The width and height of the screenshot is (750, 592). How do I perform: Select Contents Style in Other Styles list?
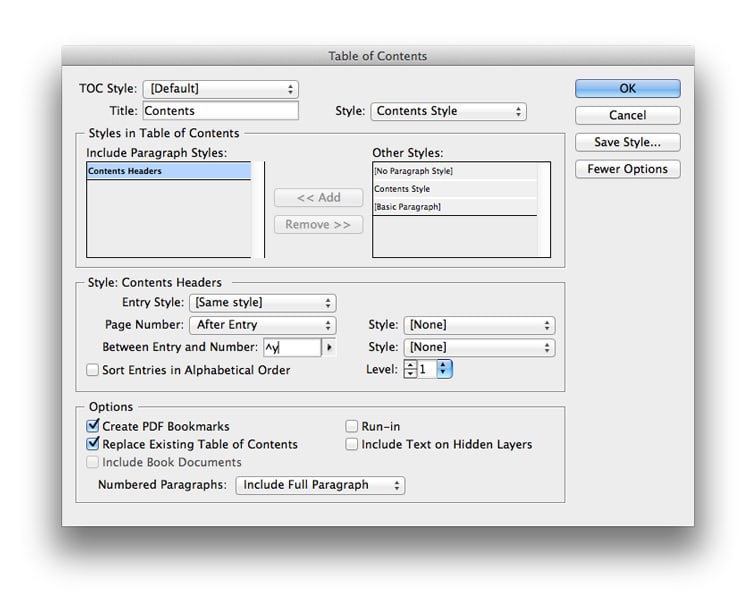click(x=455, y=189)
